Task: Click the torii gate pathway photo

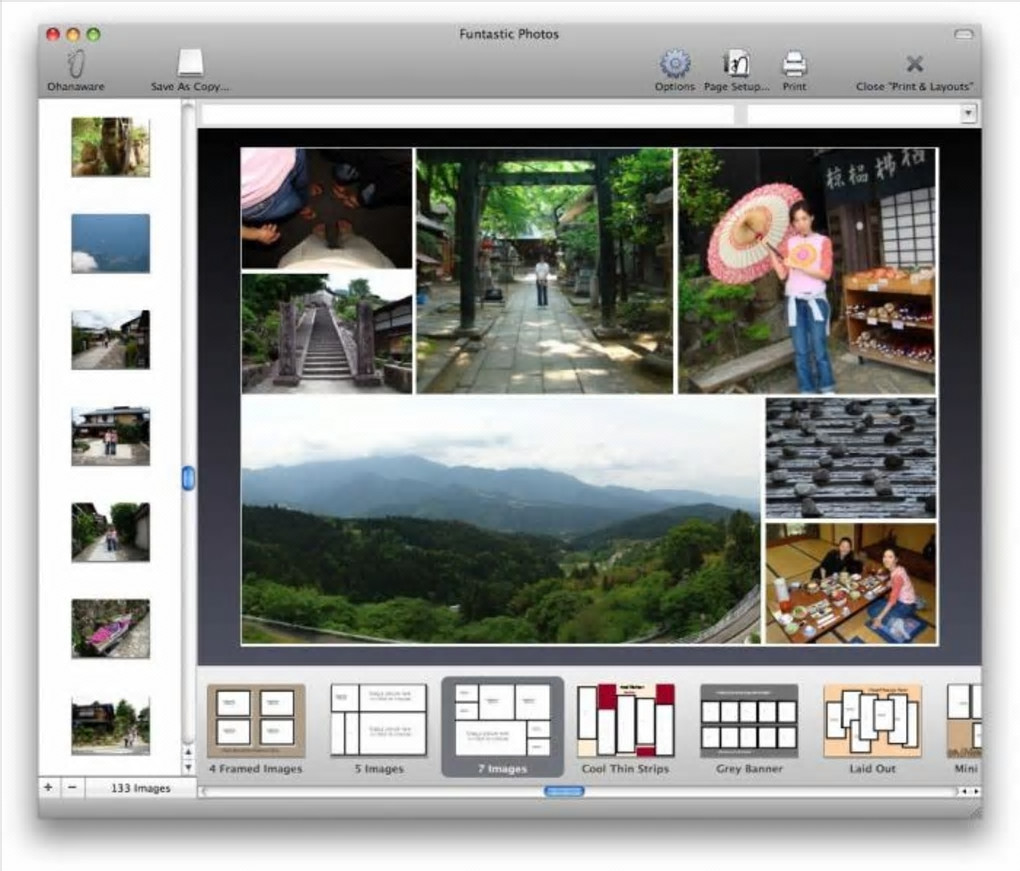Action: click(x=544, y=271)
